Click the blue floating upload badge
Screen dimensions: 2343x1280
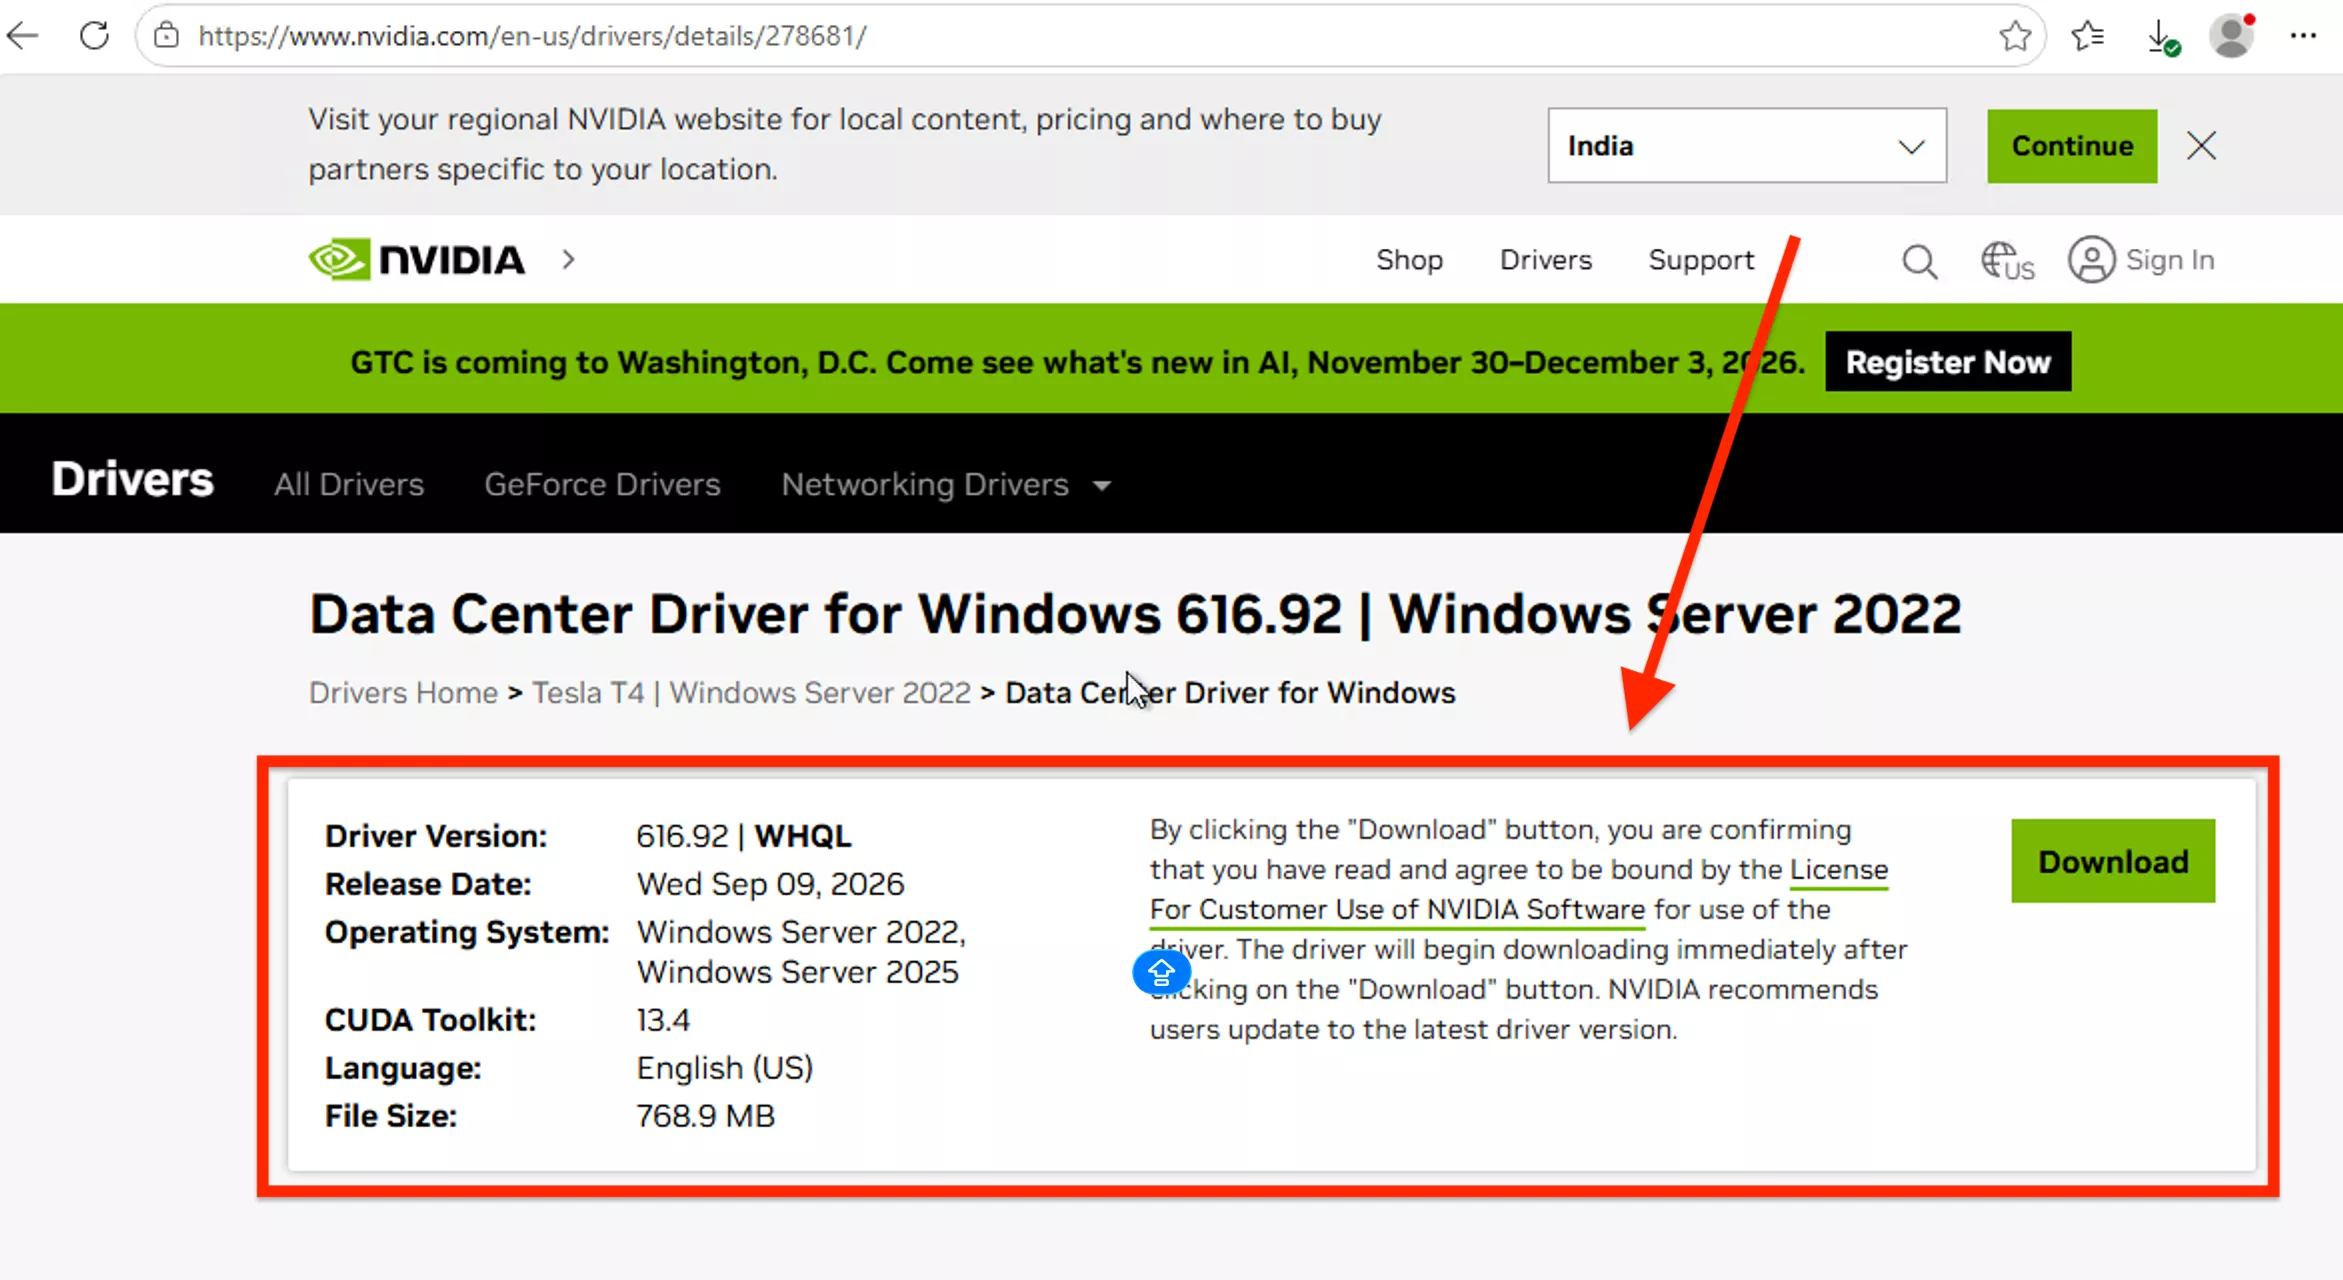click(x=1161, y=972)
